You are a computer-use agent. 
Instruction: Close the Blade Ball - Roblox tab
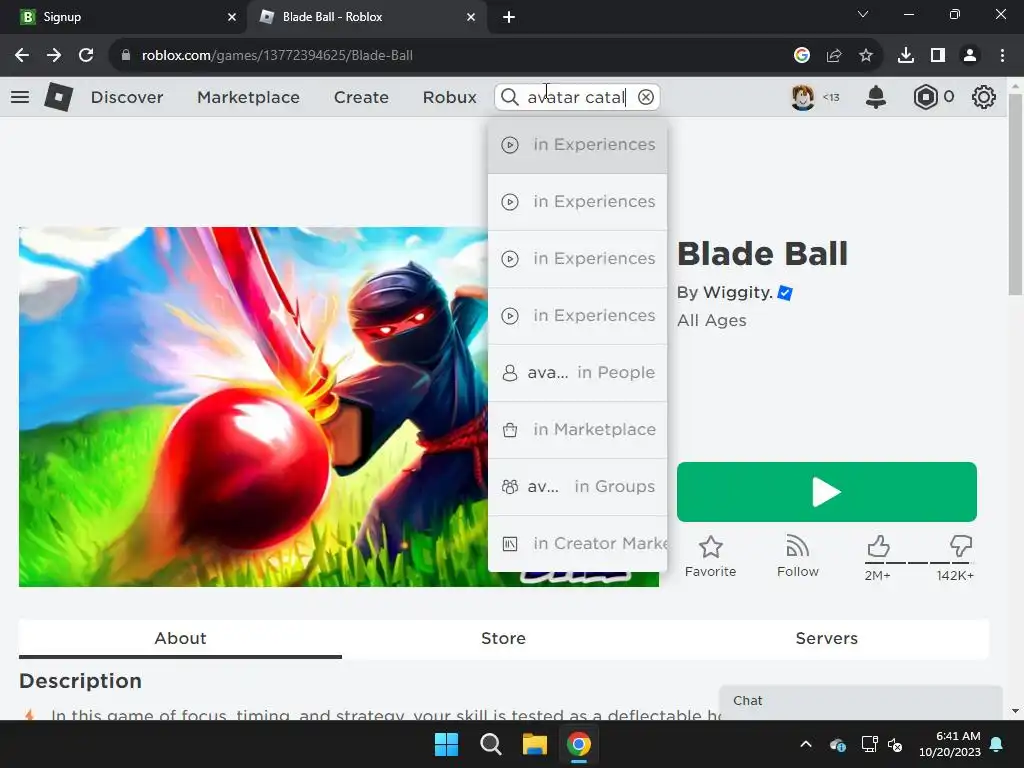[x=471, y=17]
